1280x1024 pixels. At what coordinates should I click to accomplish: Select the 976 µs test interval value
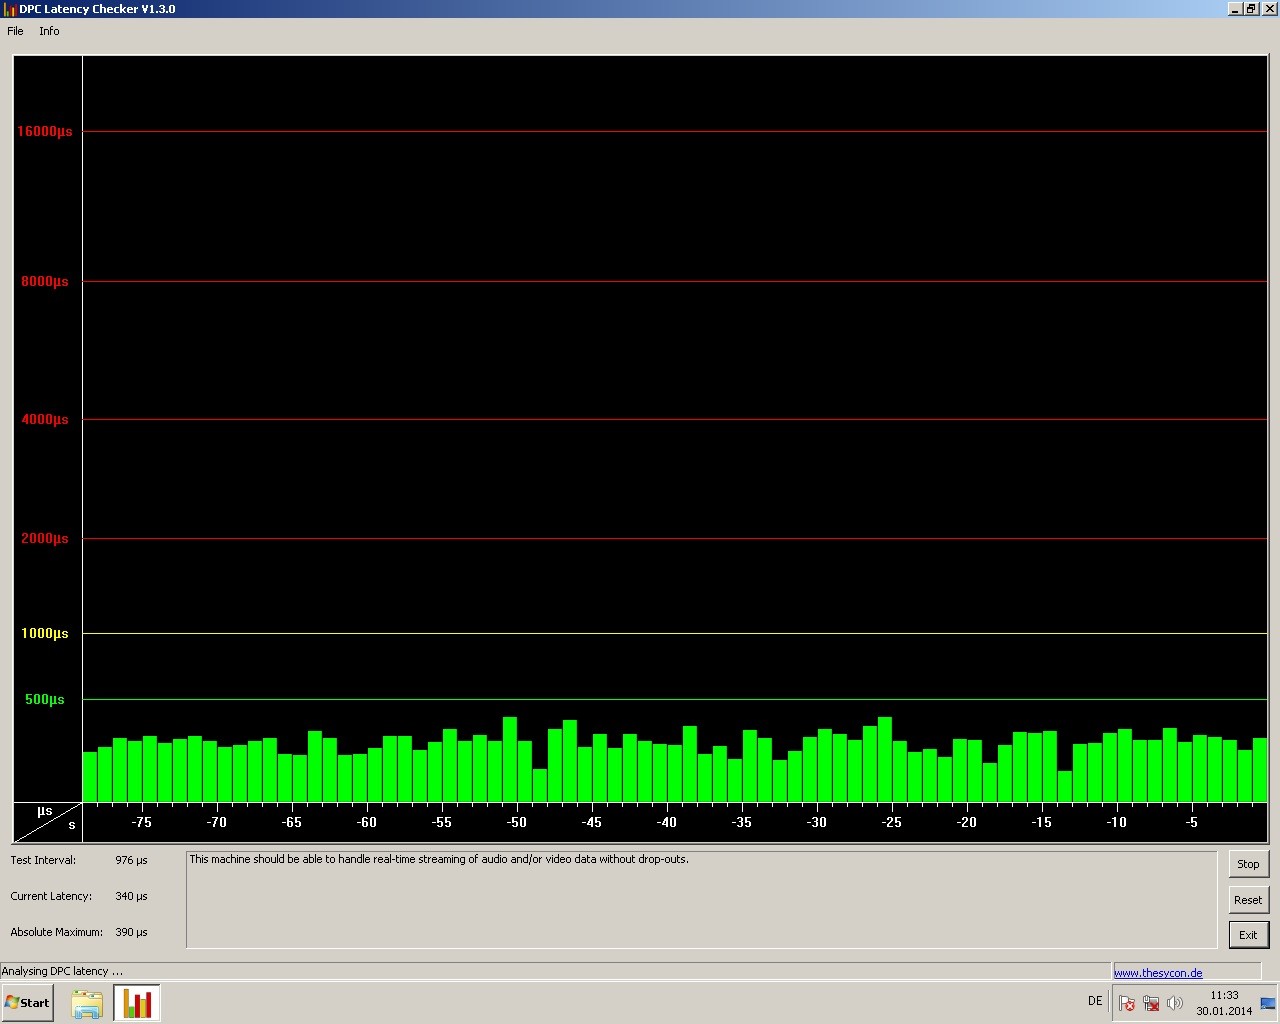tap(131, 860)
